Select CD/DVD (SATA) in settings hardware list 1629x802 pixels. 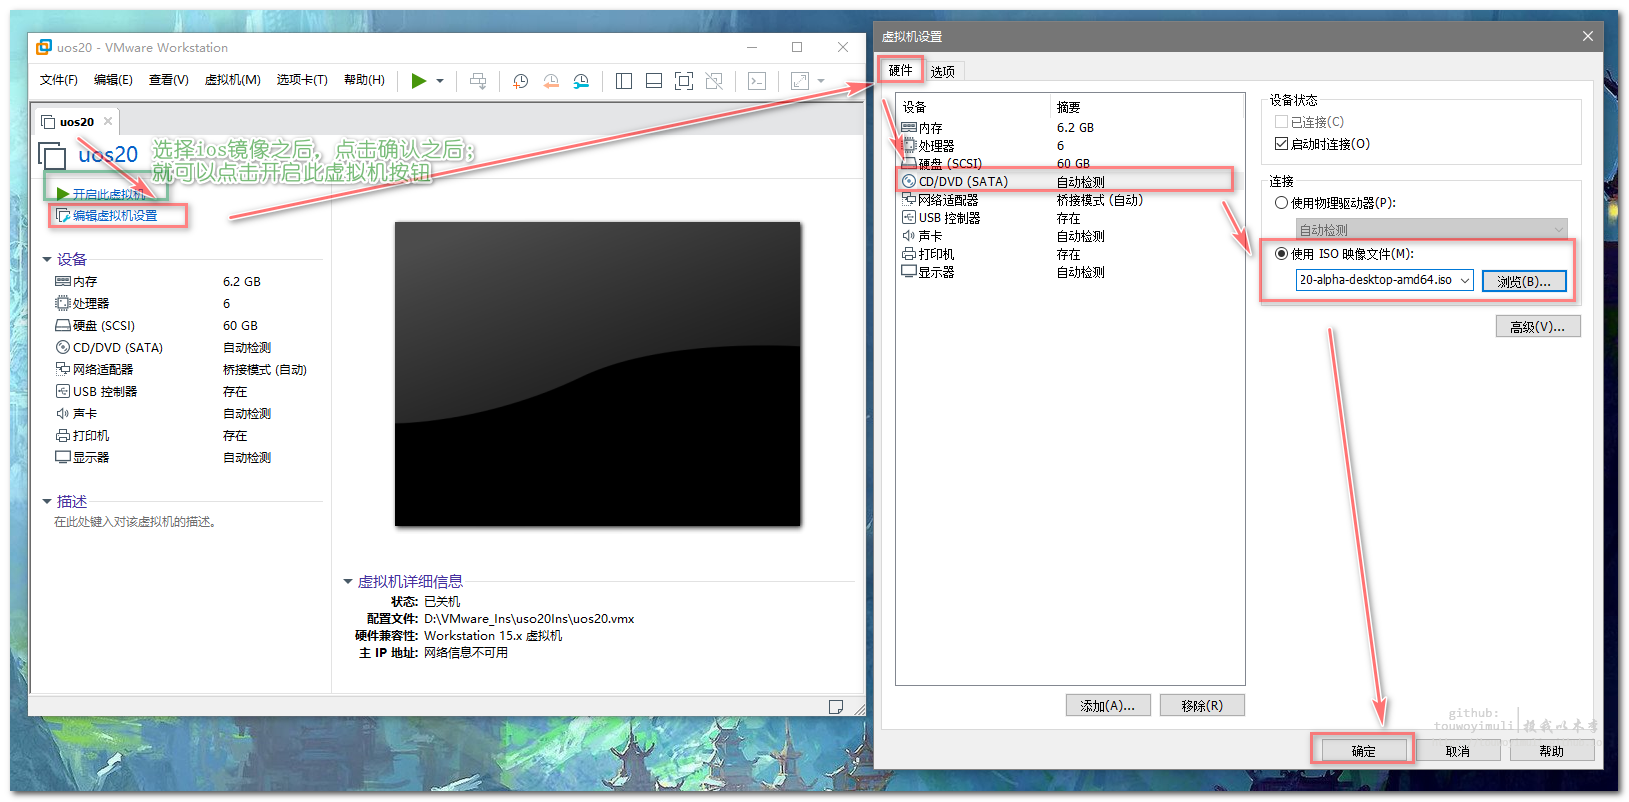1071,182
